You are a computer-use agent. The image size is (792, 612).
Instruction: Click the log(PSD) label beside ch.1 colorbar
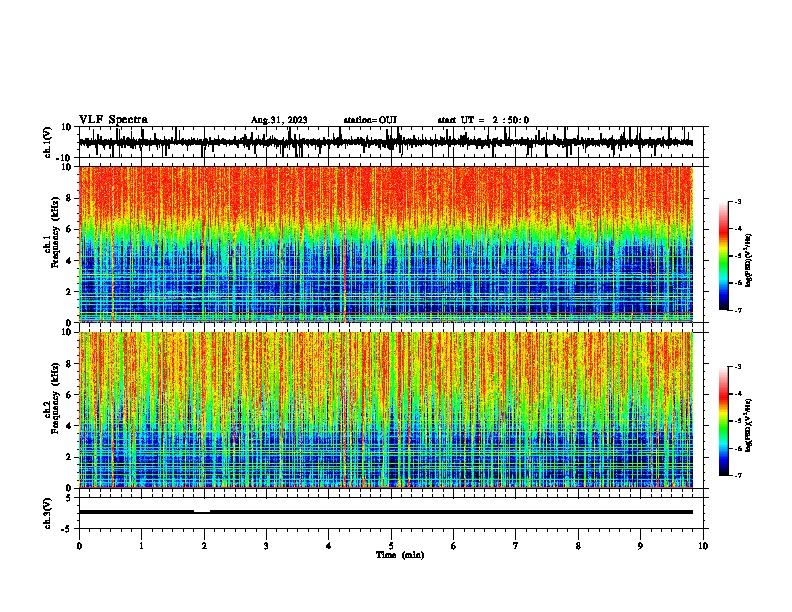pos(748,261)
